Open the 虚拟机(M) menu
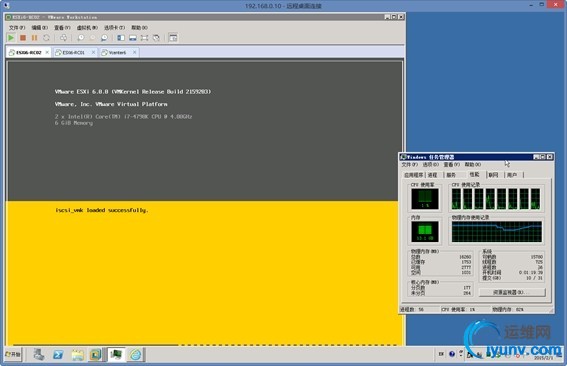Viewport: 567px width, 366px height. click(87, 27)
